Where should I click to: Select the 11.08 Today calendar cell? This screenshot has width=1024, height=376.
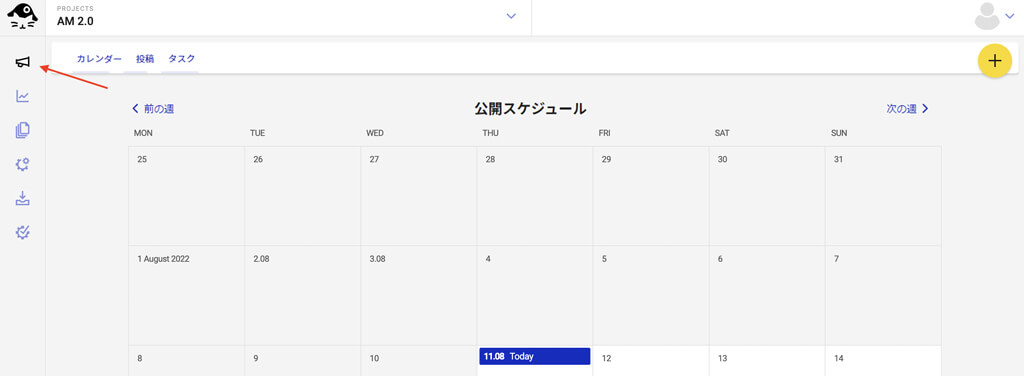[x=535, y=361]
